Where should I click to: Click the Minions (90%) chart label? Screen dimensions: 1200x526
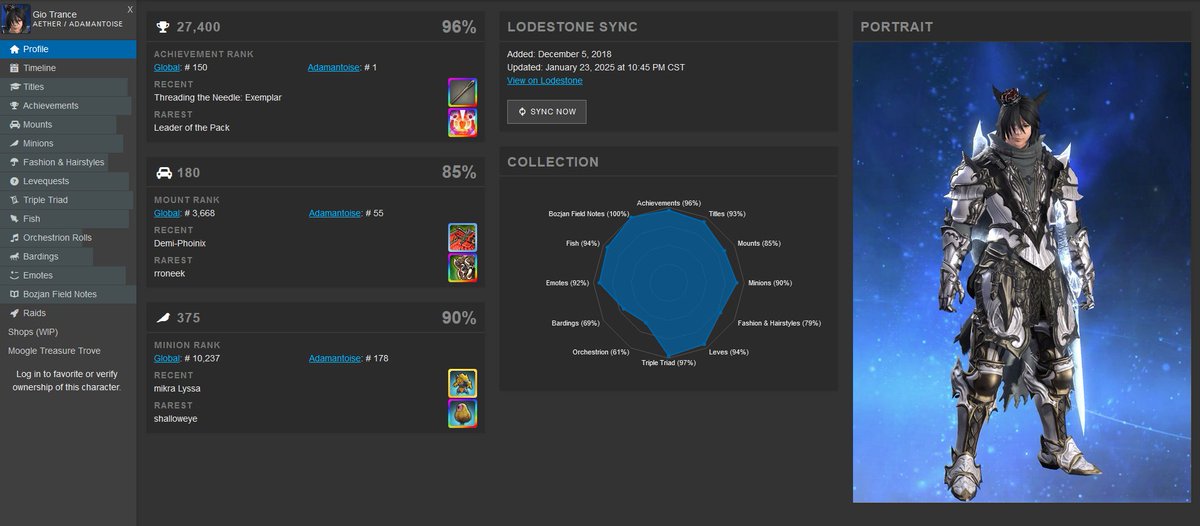770,283
